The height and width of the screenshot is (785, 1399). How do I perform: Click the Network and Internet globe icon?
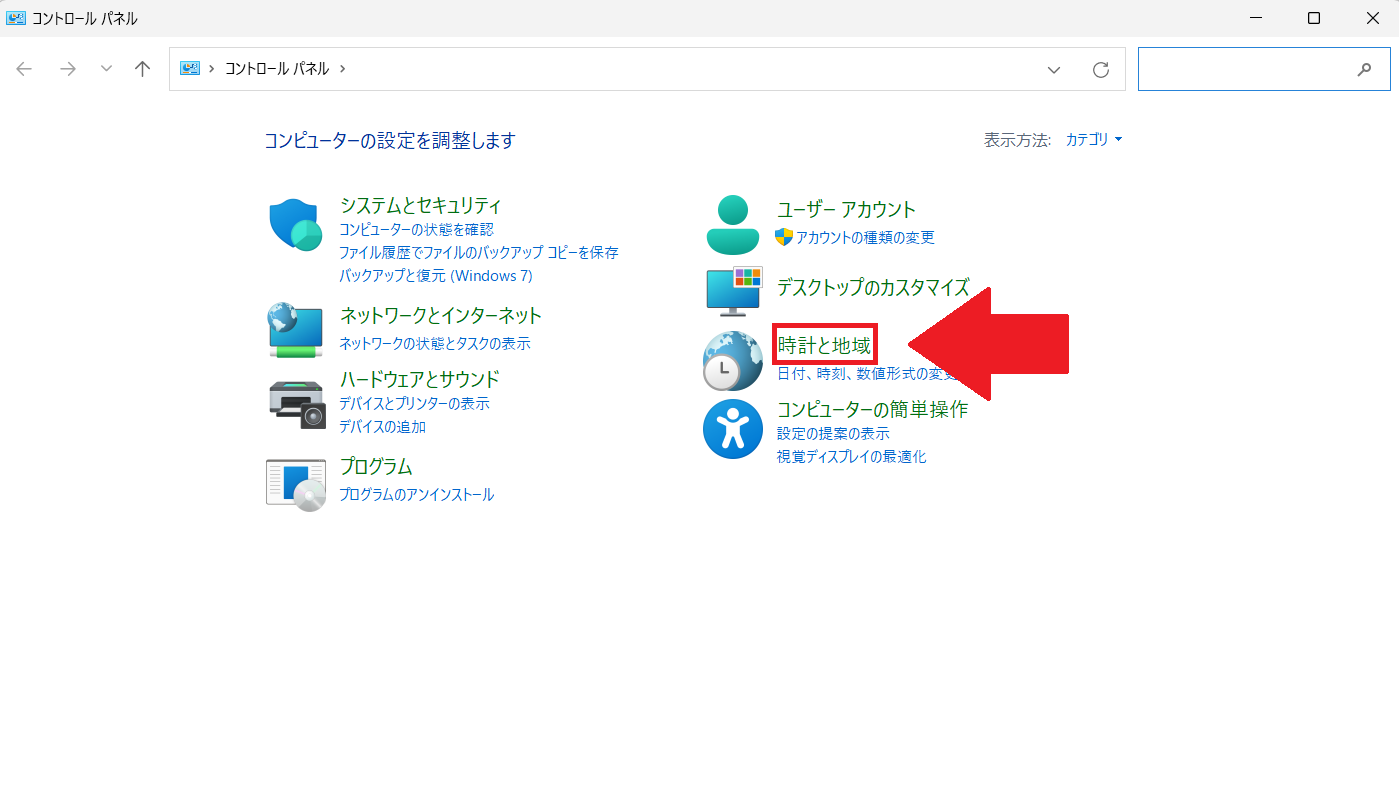295,331
